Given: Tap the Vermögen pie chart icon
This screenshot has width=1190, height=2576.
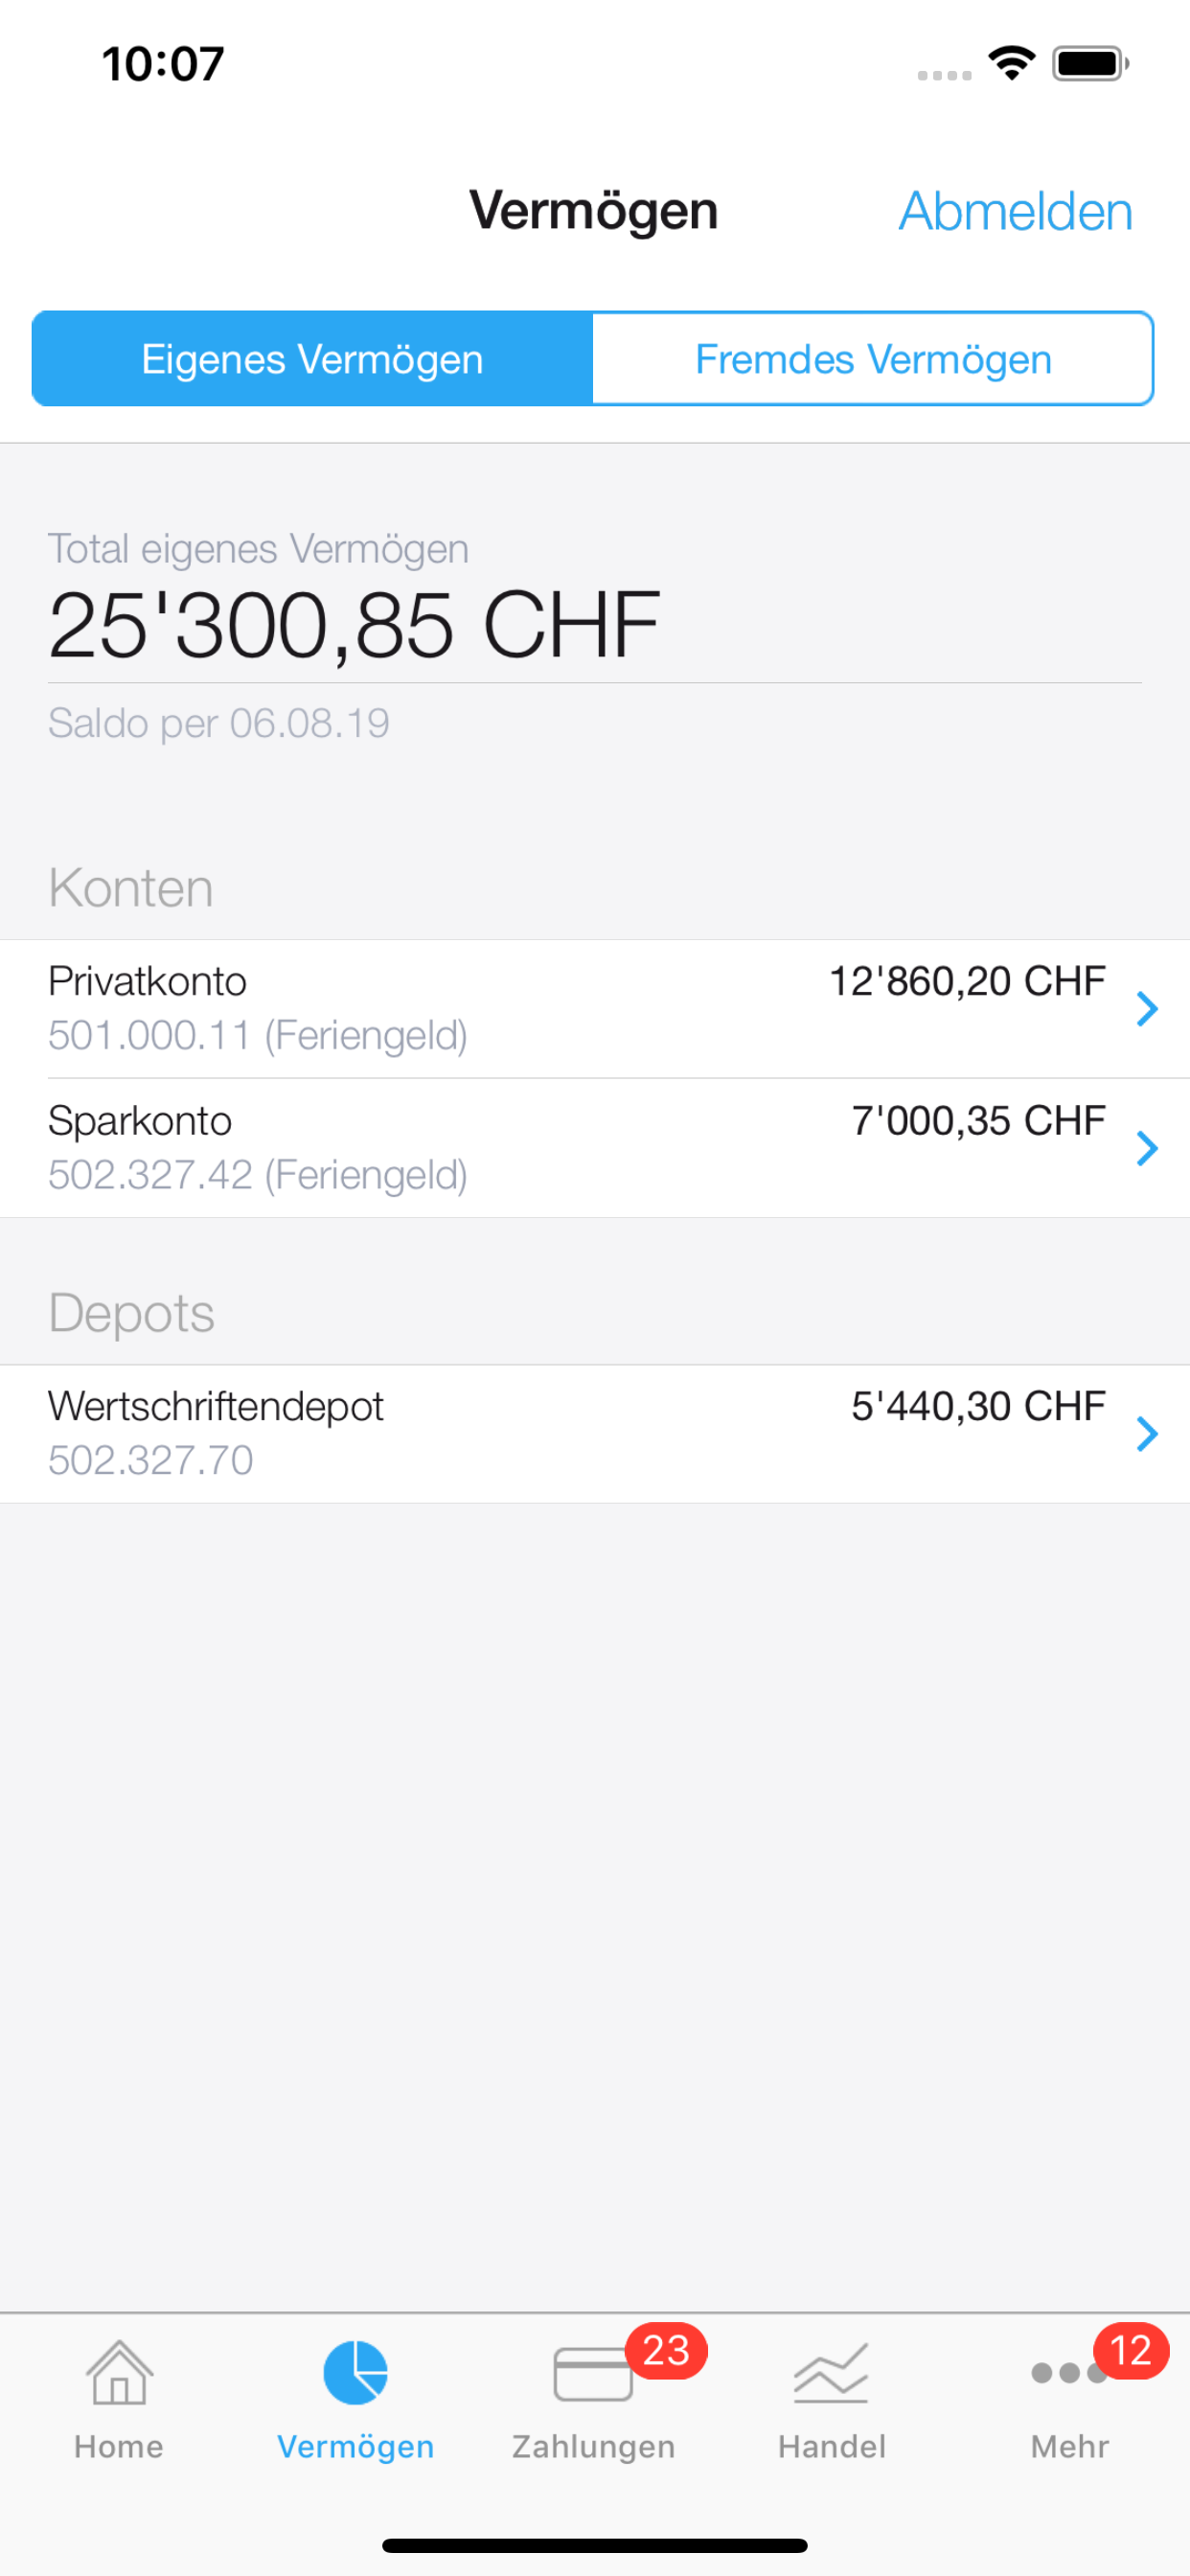Looking at the screenshot, I should pyautogui.click(x=355, y=2372).
